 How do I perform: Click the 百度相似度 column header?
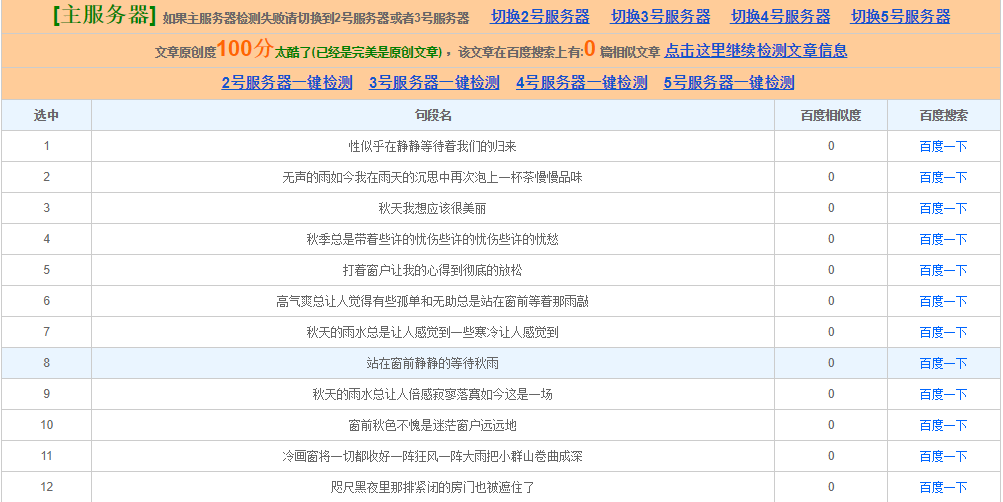pos(830,116)
